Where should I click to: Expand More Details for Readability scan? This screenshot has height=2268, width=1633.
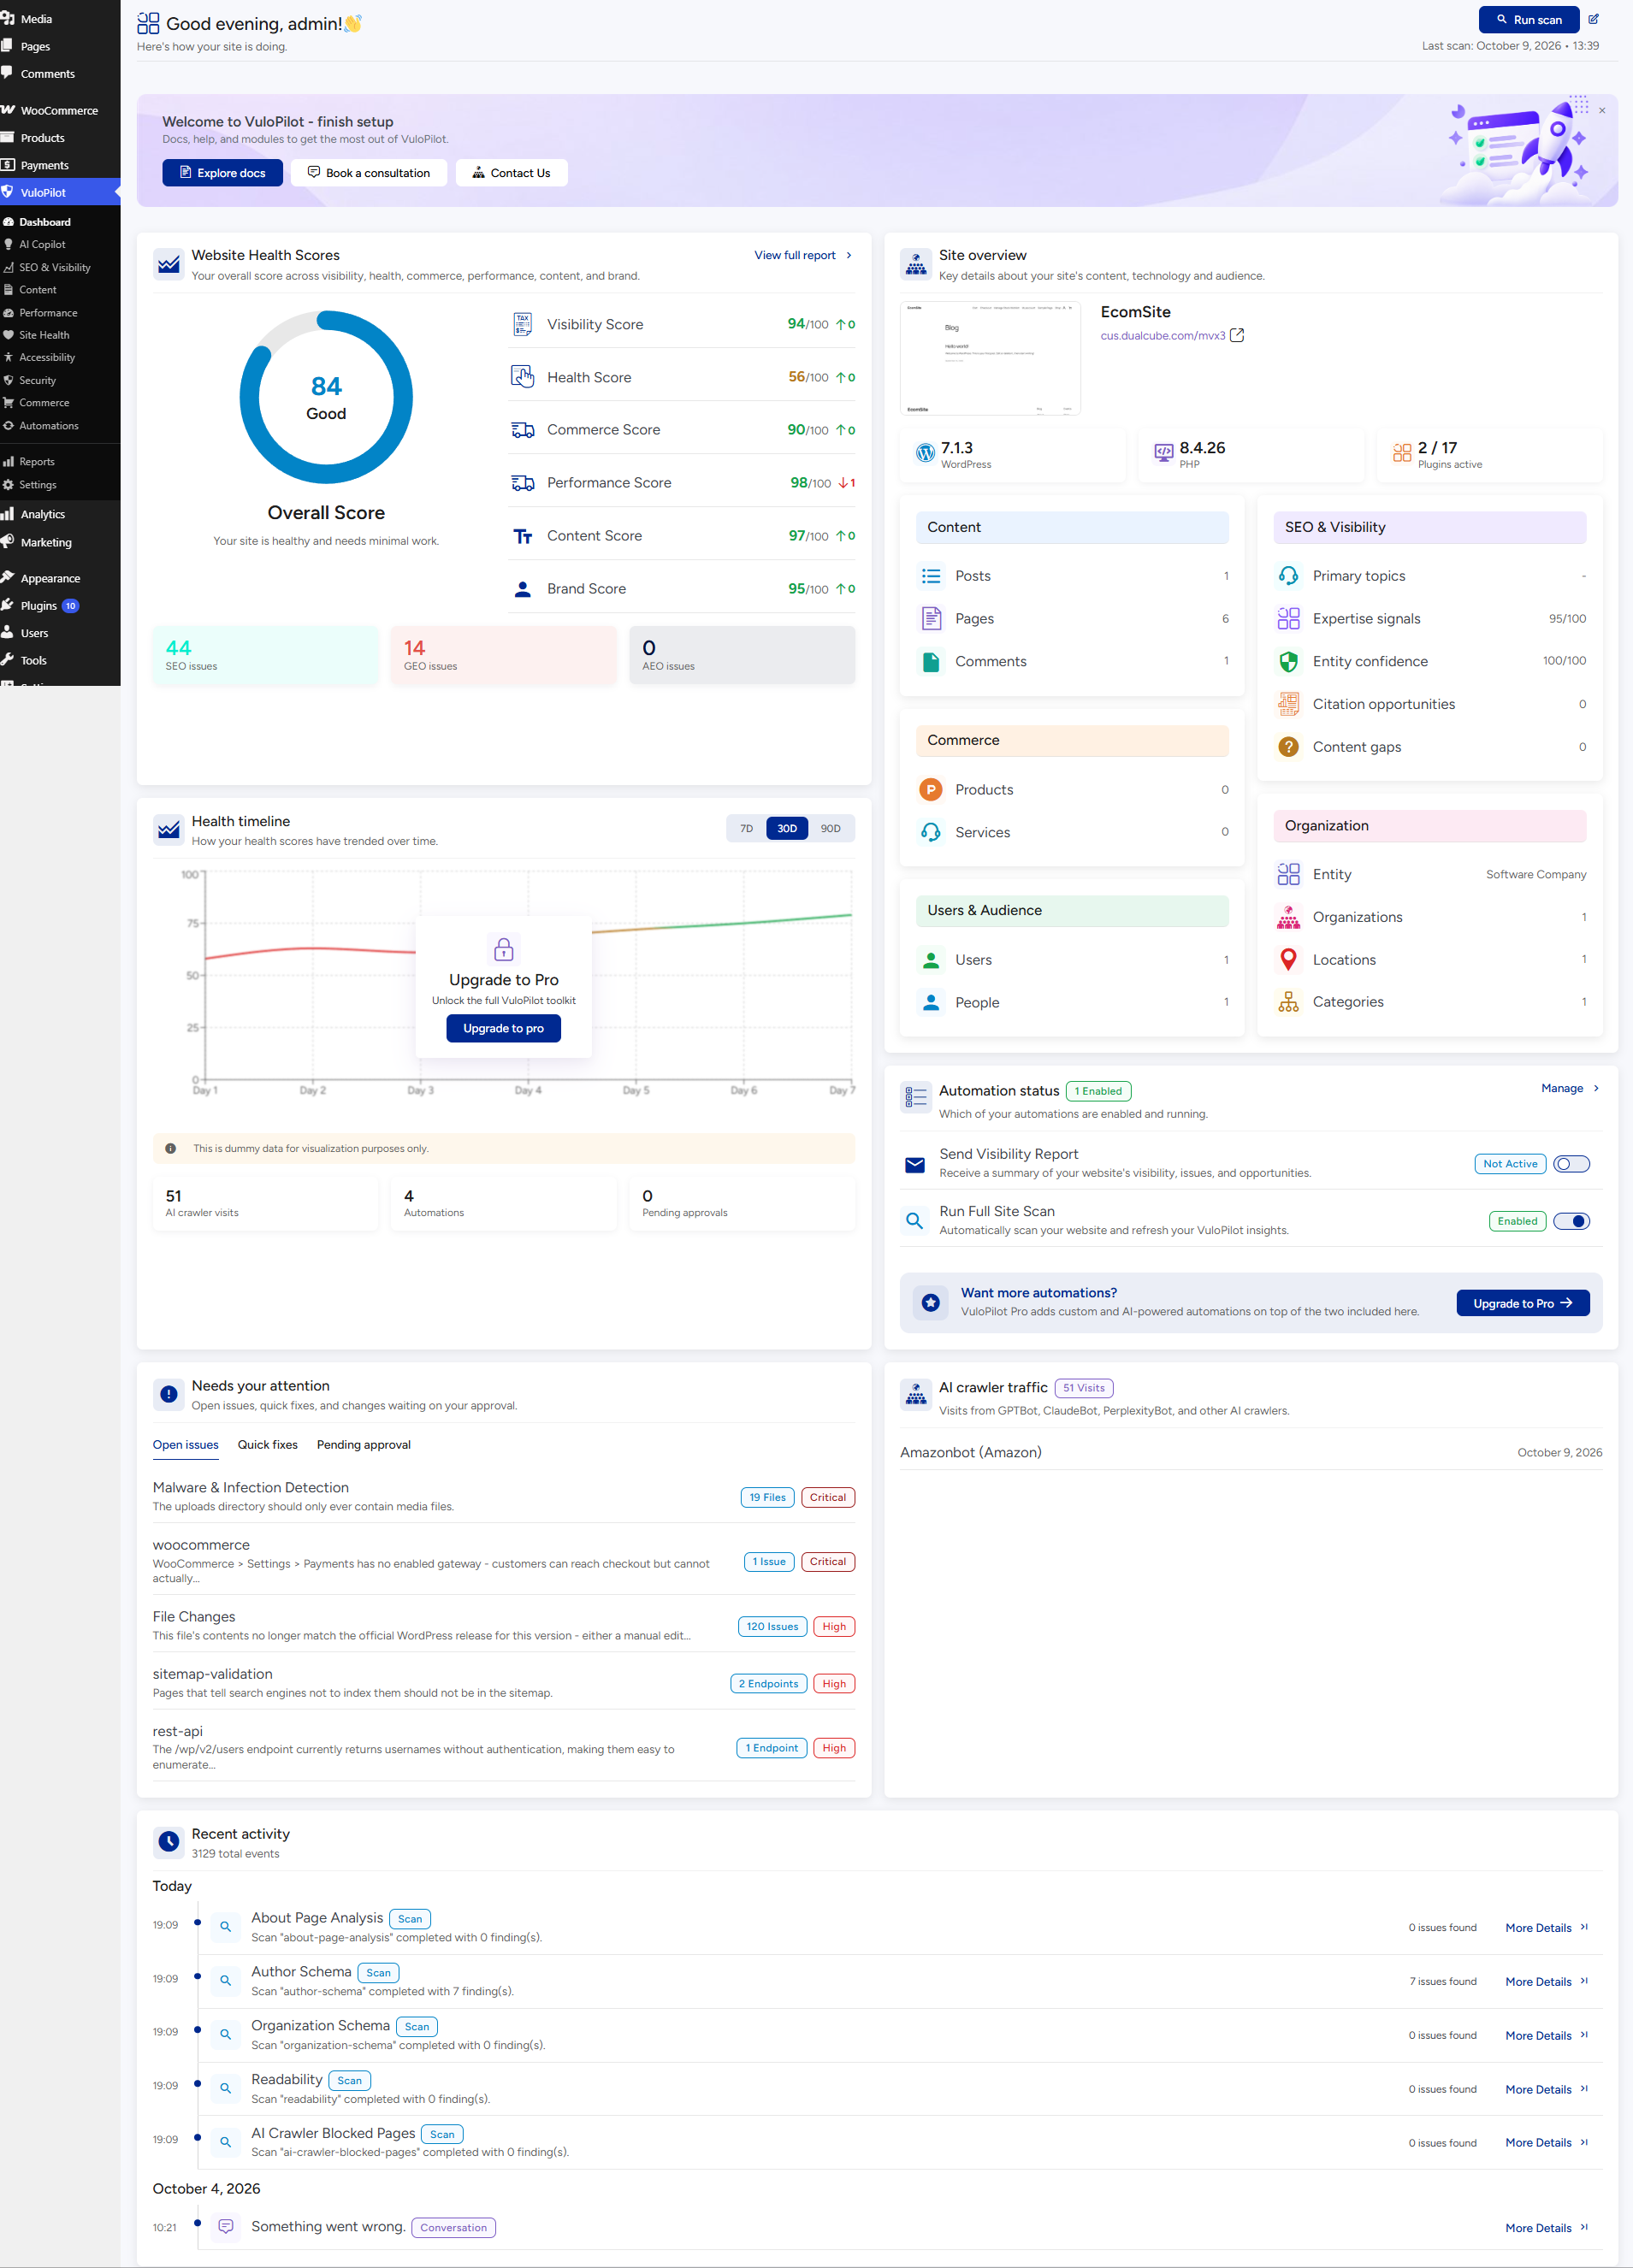(1546, 2090)
